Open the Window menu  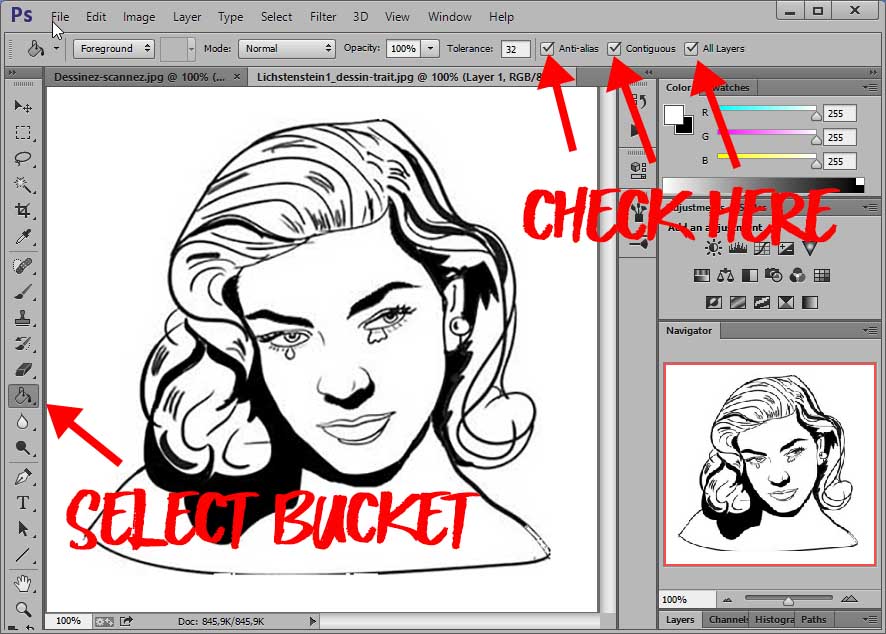pos(450,17)
